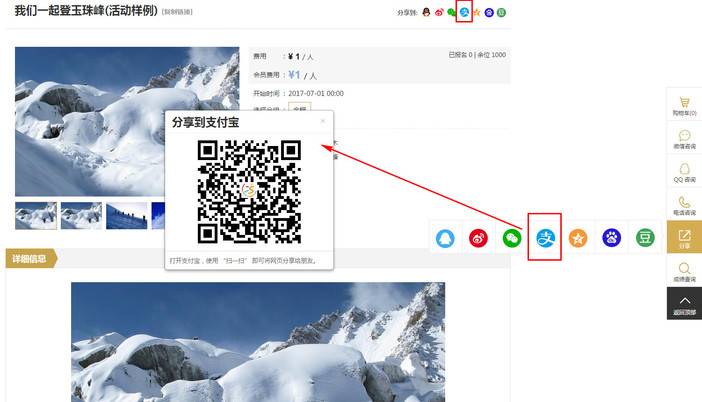This screenshot has width=702, height=402.
Task: Click the small Weibo icon in header
Action: (439, 12)
